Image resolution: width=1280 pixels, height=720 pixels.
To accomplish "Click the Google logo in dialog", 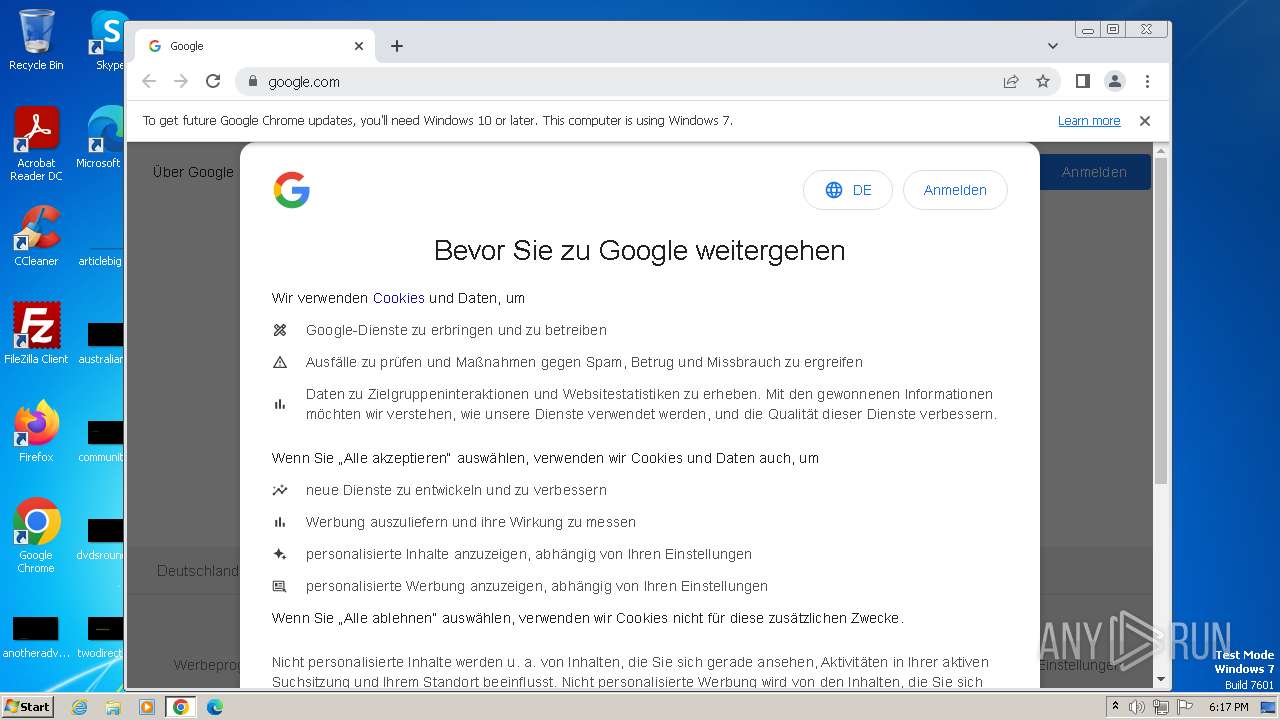I will [x=291, y=190].
